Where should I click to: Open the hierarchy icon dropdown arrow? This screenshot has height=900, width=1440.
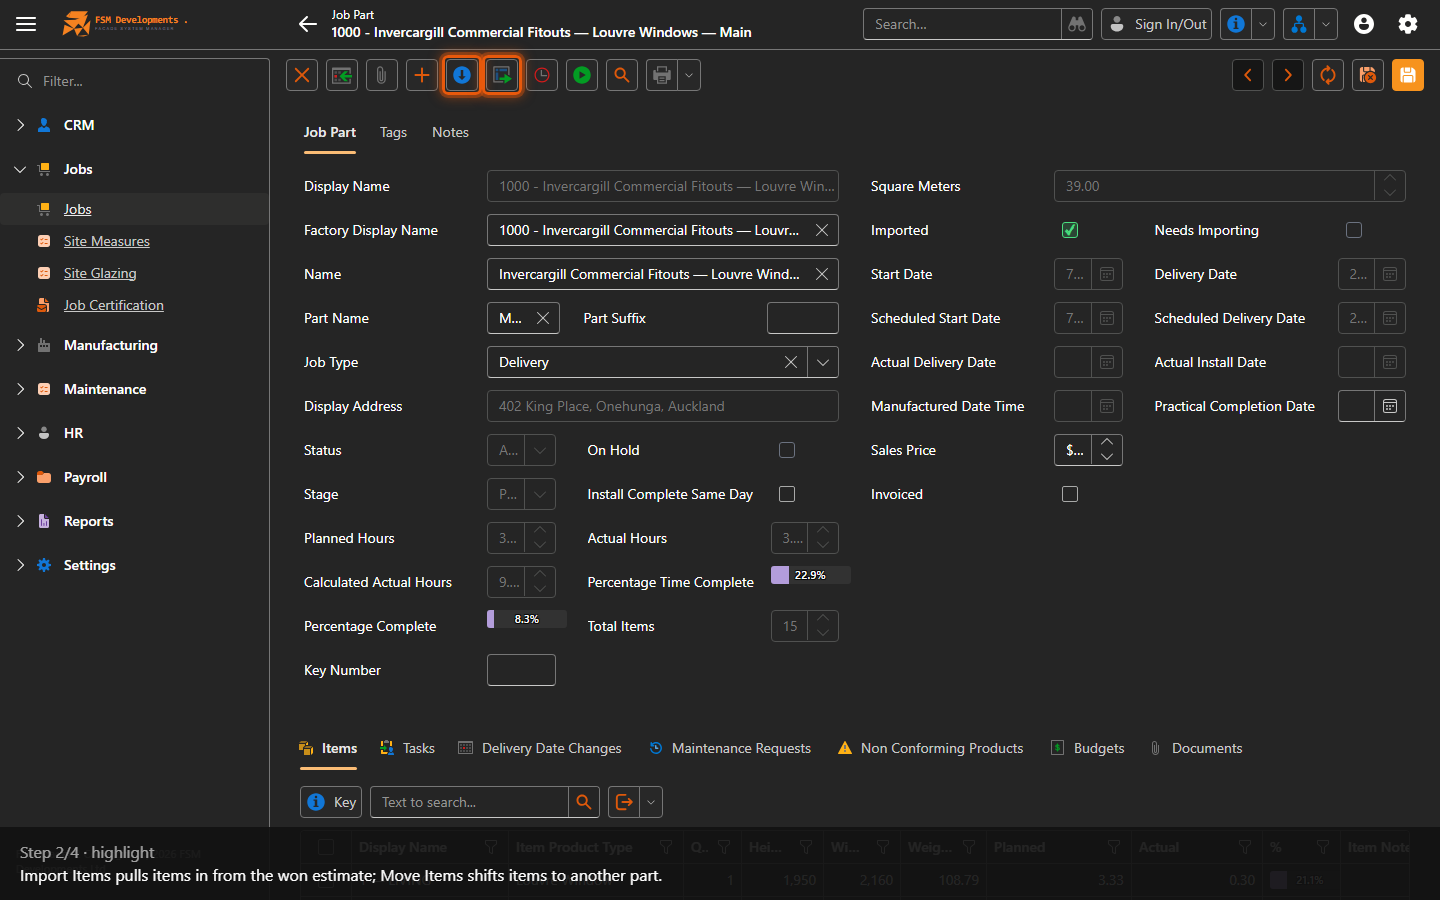coord(1326,24)
